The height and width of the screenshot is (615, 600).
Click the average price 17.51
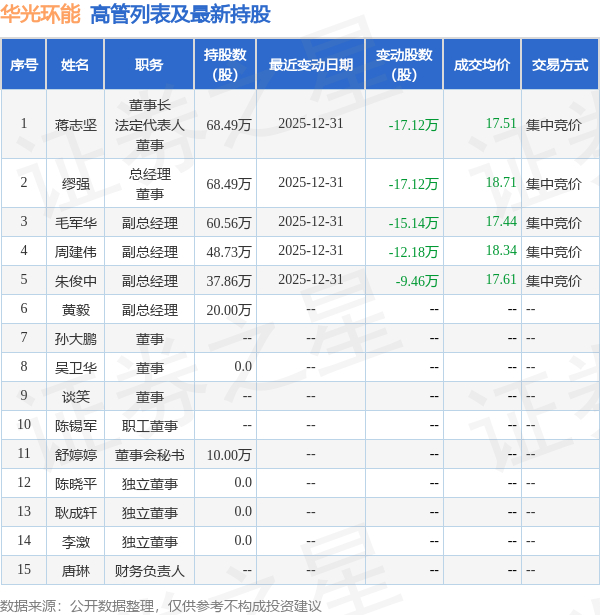(501, 124)
